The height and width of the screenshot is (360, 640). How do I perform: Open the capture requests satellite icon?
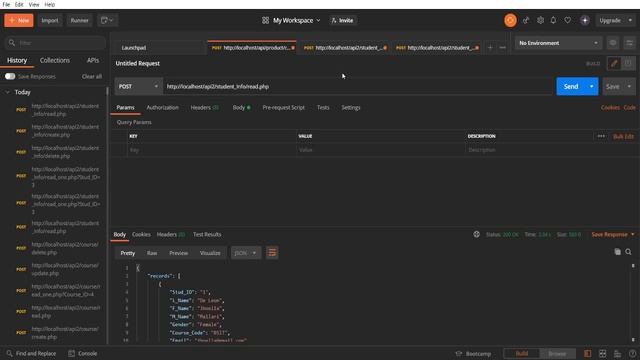click(526, 20)
